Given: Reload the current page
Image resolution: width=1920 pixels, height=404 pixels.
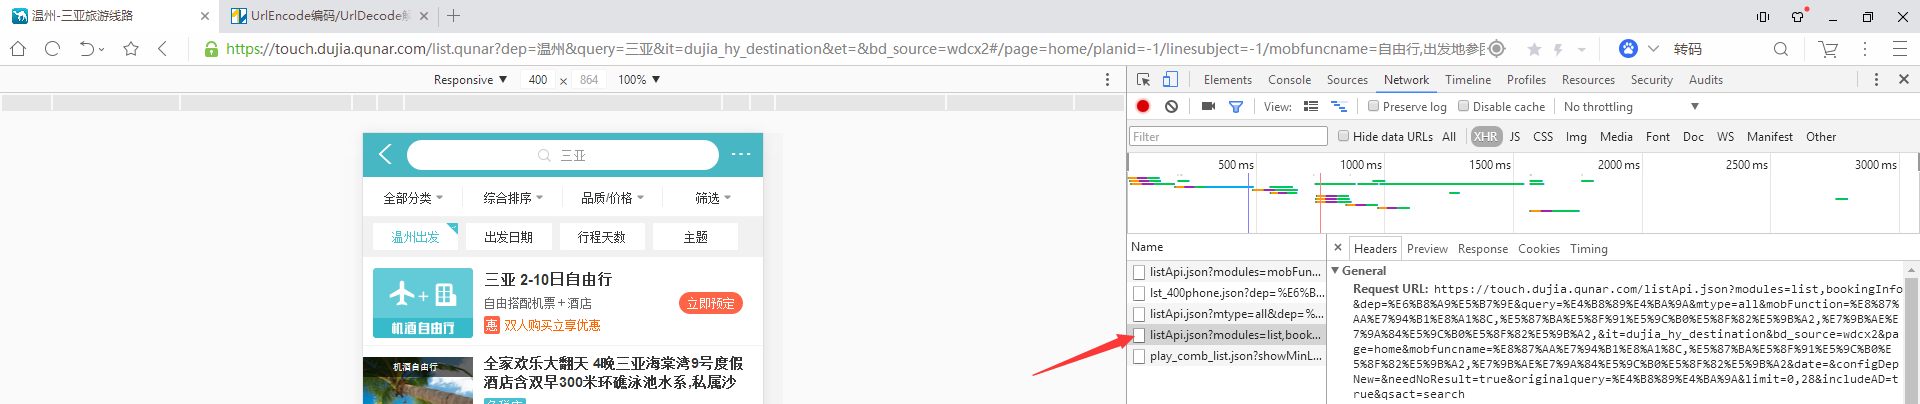Looking at the screenshot, I should (x=53, y=49).
